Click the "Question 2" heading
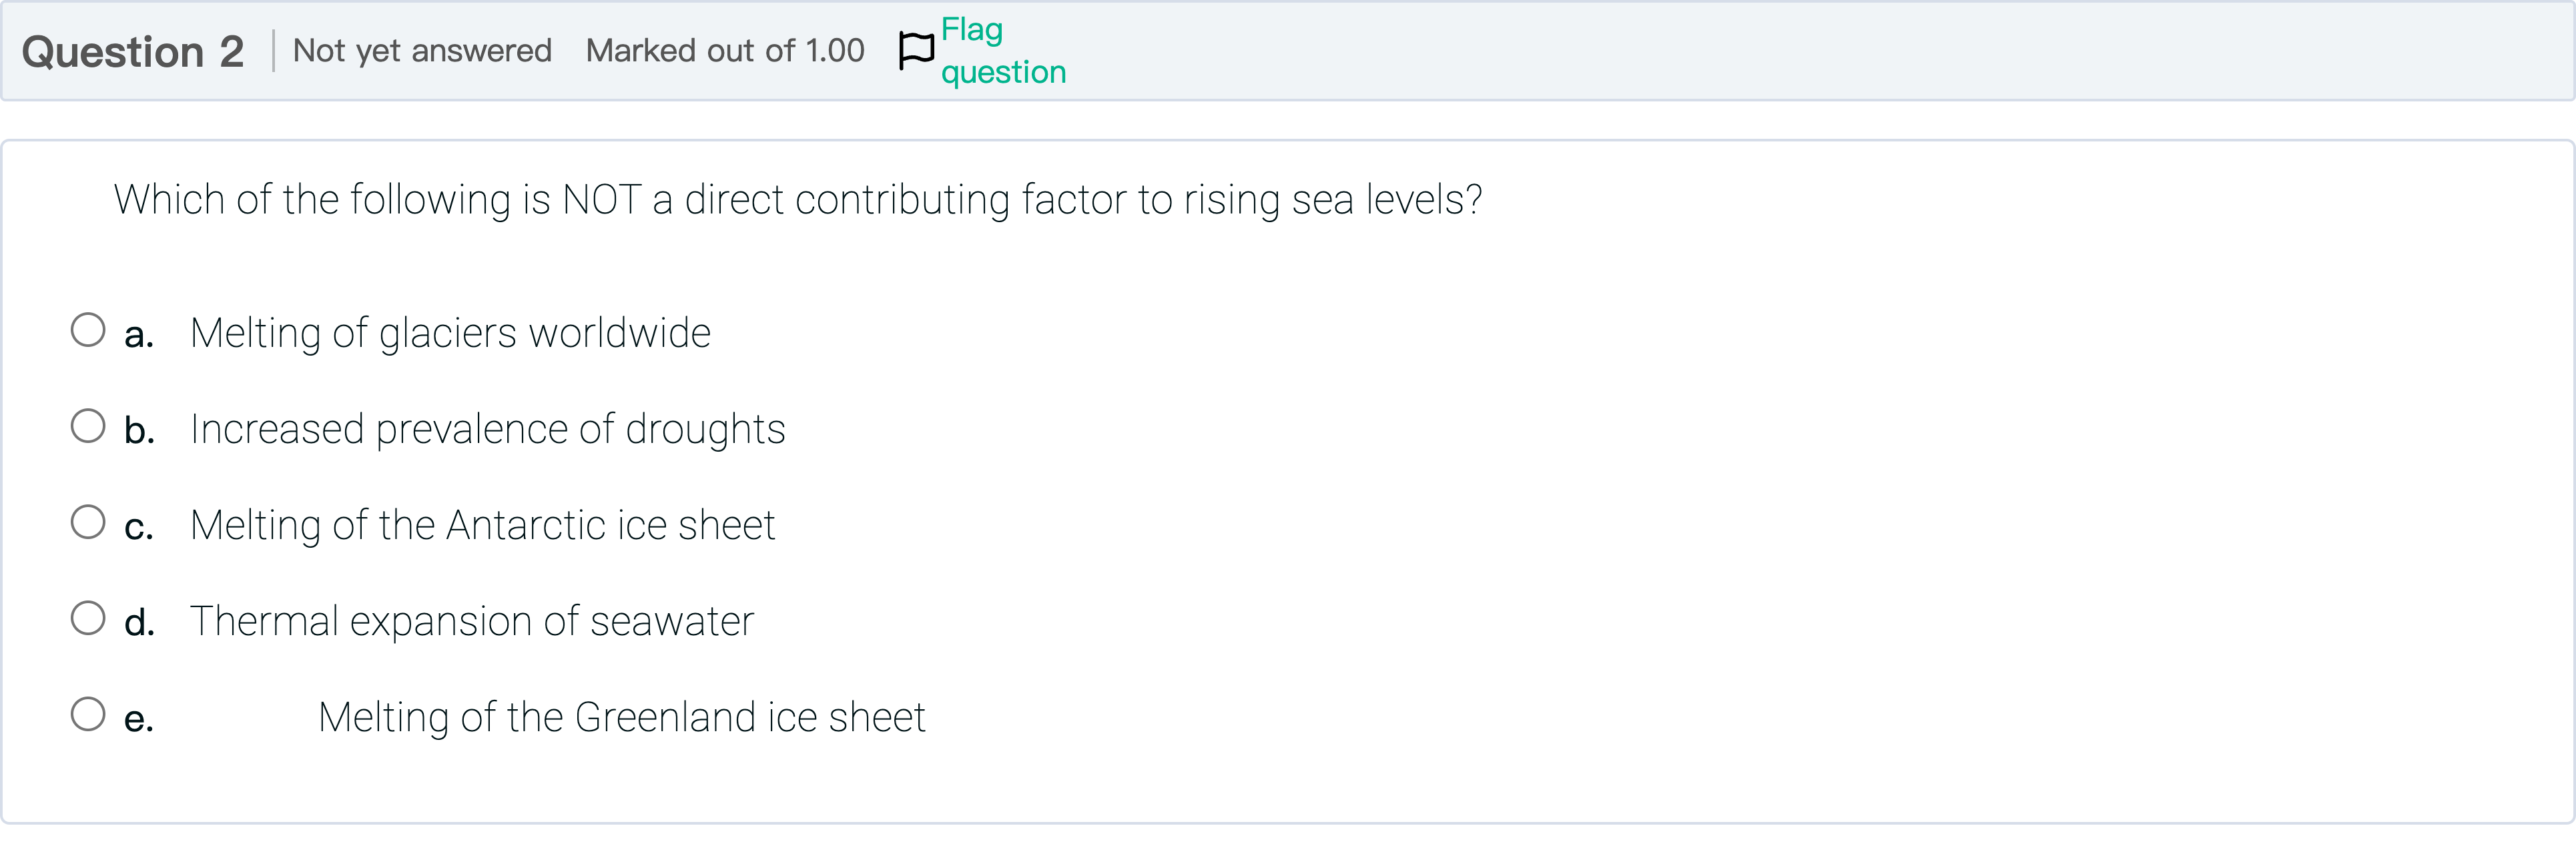 click(133, 51)
